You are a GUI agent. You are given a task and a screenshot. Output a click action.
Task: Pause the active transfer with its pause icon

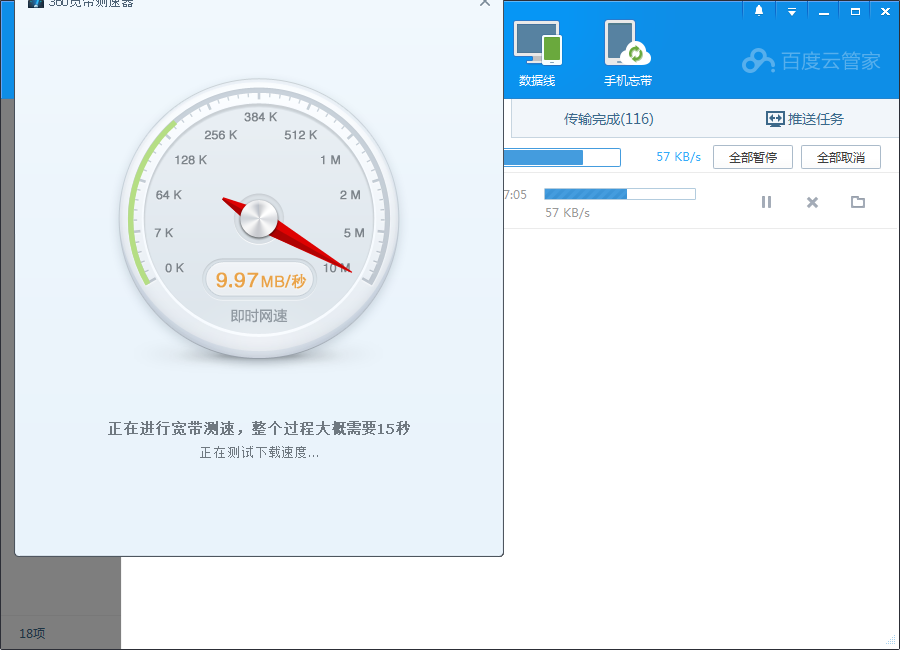pyautogui.click(x=766, y=202)
